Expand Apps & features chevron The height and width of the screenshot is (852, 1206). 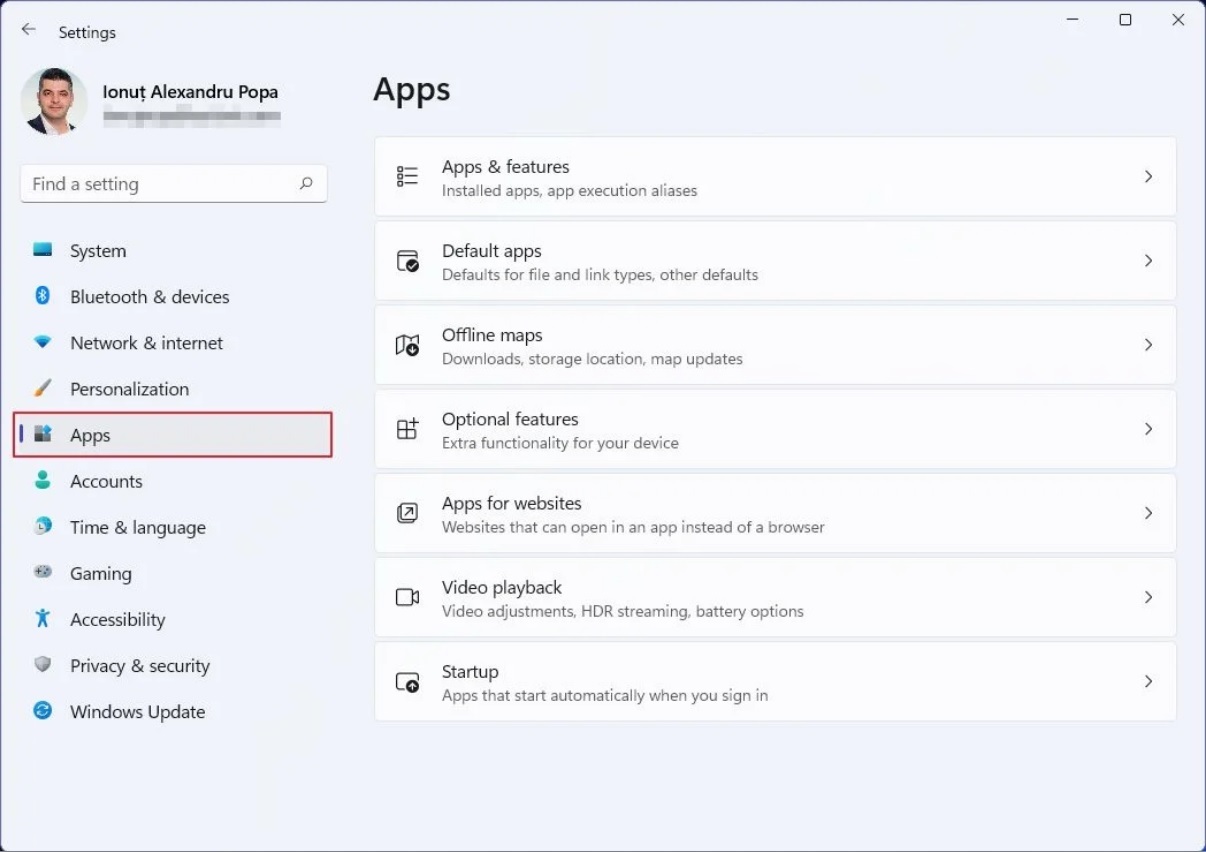pyautogui.click(x=1148, y=177)
